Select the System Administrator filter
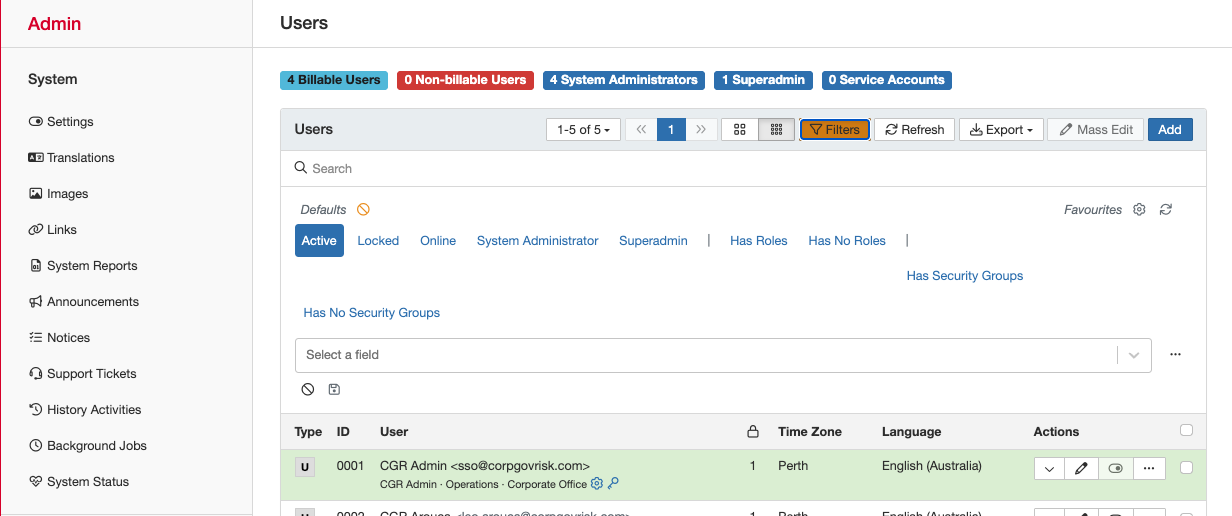Screen dimensions: 1232x516 538,241
